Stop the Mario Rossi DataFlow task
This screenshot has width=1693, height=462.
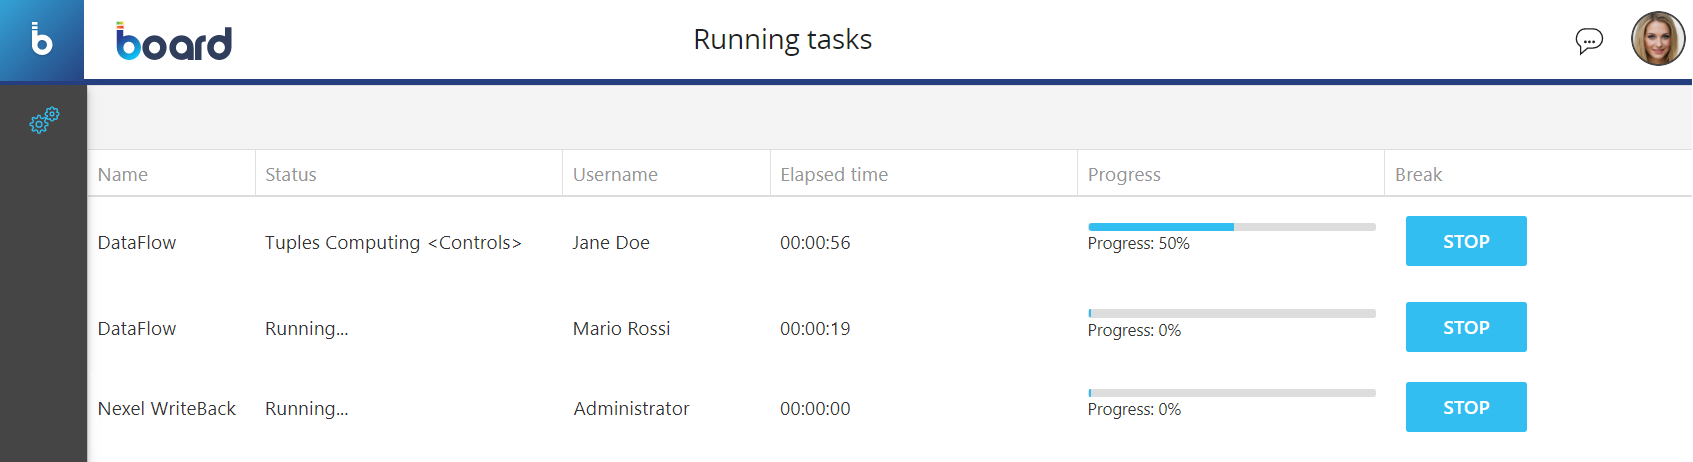click(1466, 327)
